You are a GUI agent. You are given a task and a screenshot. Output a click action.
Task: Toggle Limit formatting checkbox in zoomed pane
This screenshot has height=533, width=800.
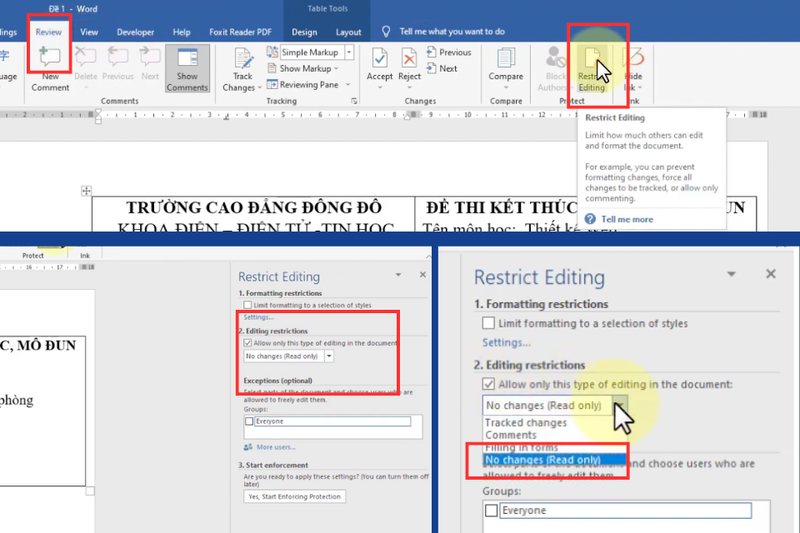point(488,323)
